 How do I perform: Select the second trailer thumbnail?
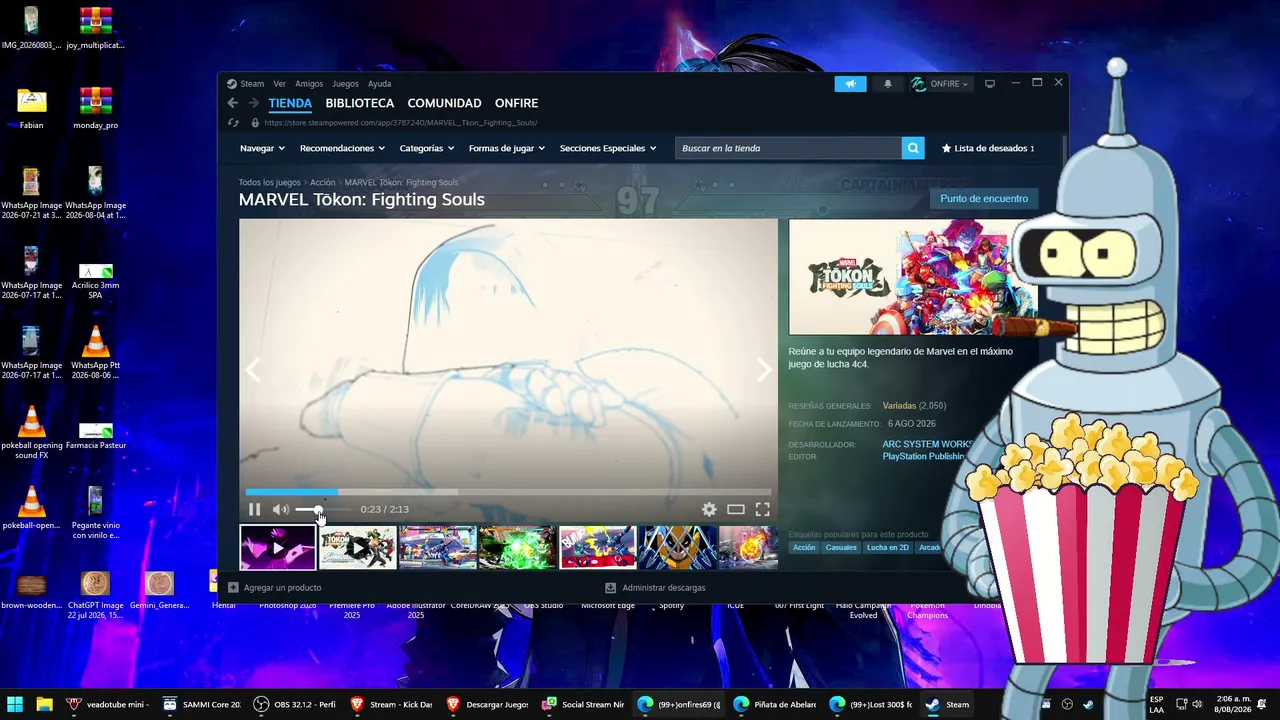(358, 548)
